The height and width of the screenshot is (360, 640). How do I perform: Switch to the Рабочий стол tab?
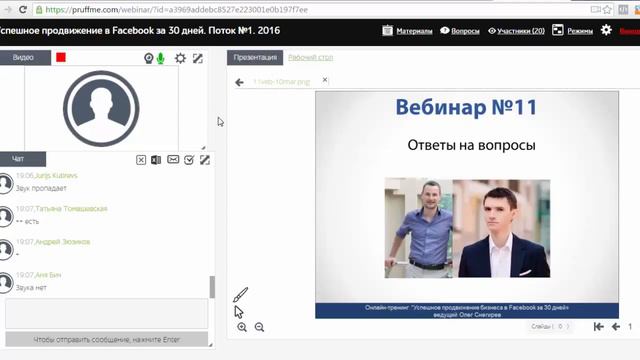[x=311, y=58]
